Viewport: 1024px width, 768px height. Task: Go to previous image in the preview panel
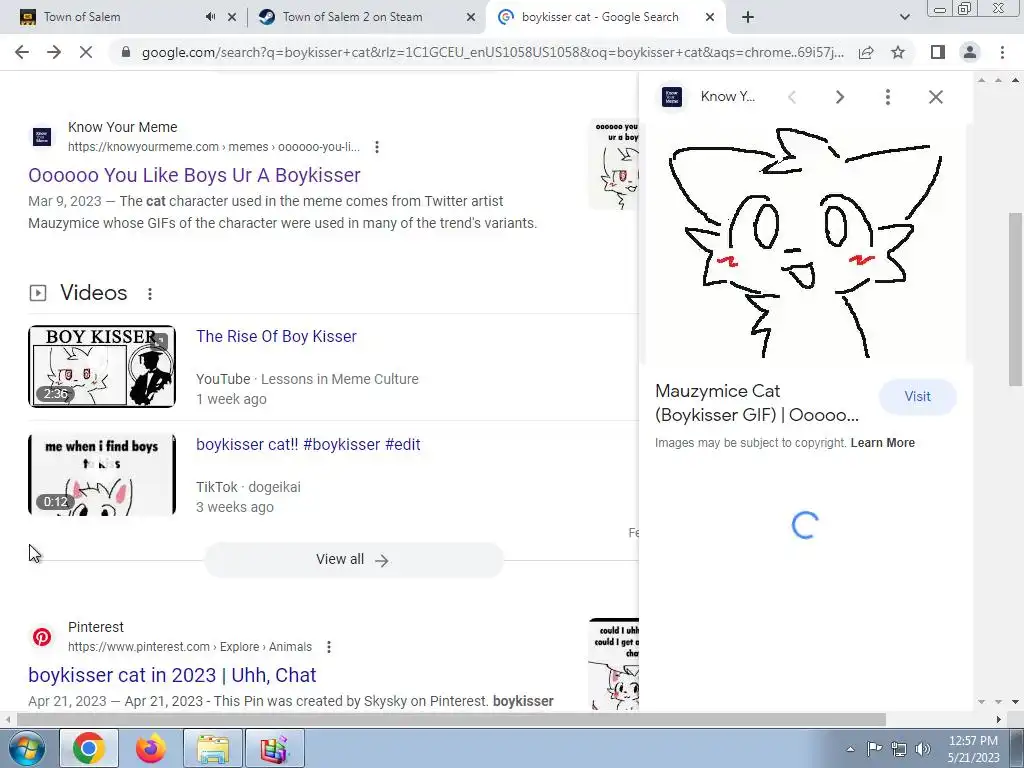pyautogui.click(x=792, y=97)
